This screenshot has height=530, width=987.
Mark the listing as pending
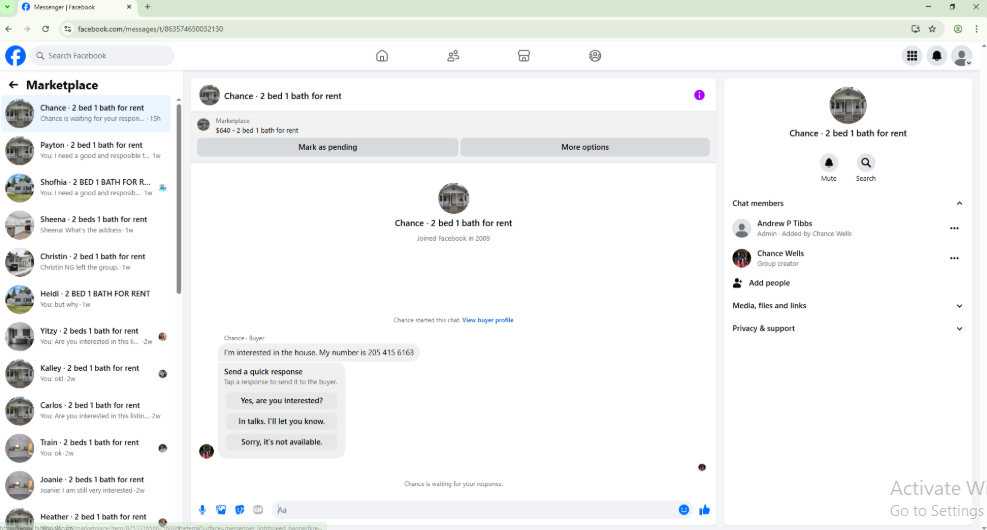[327, 147]
